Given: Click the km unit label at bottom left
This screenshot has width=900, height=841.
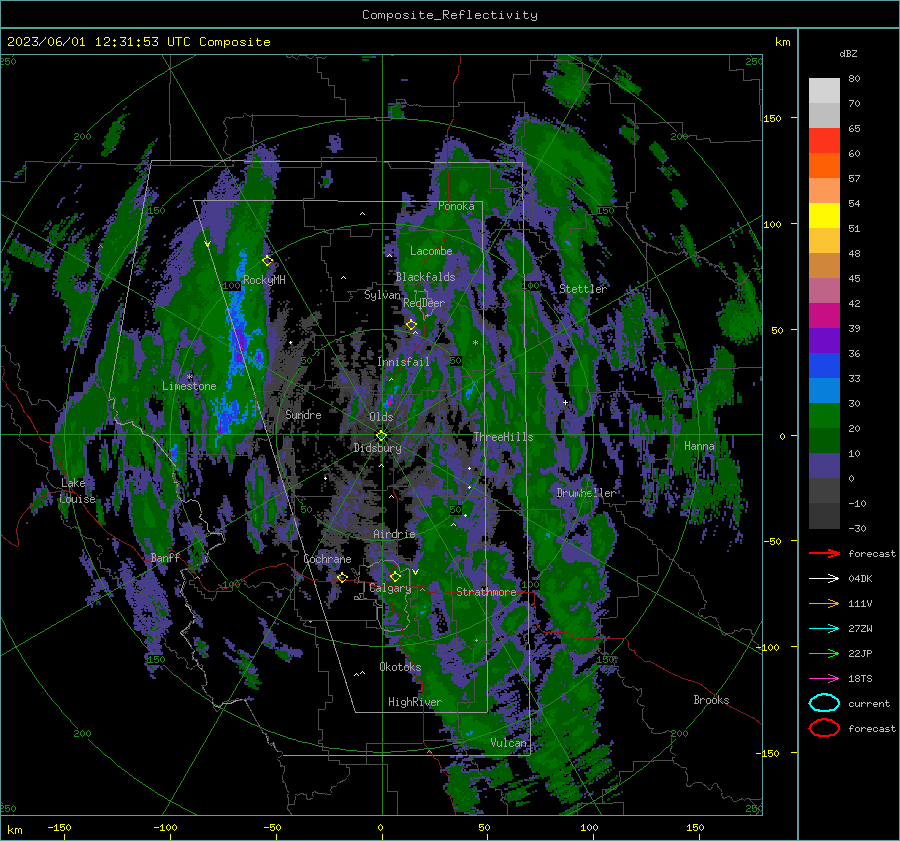Looking at the screenshot, I should click(14, 830).
